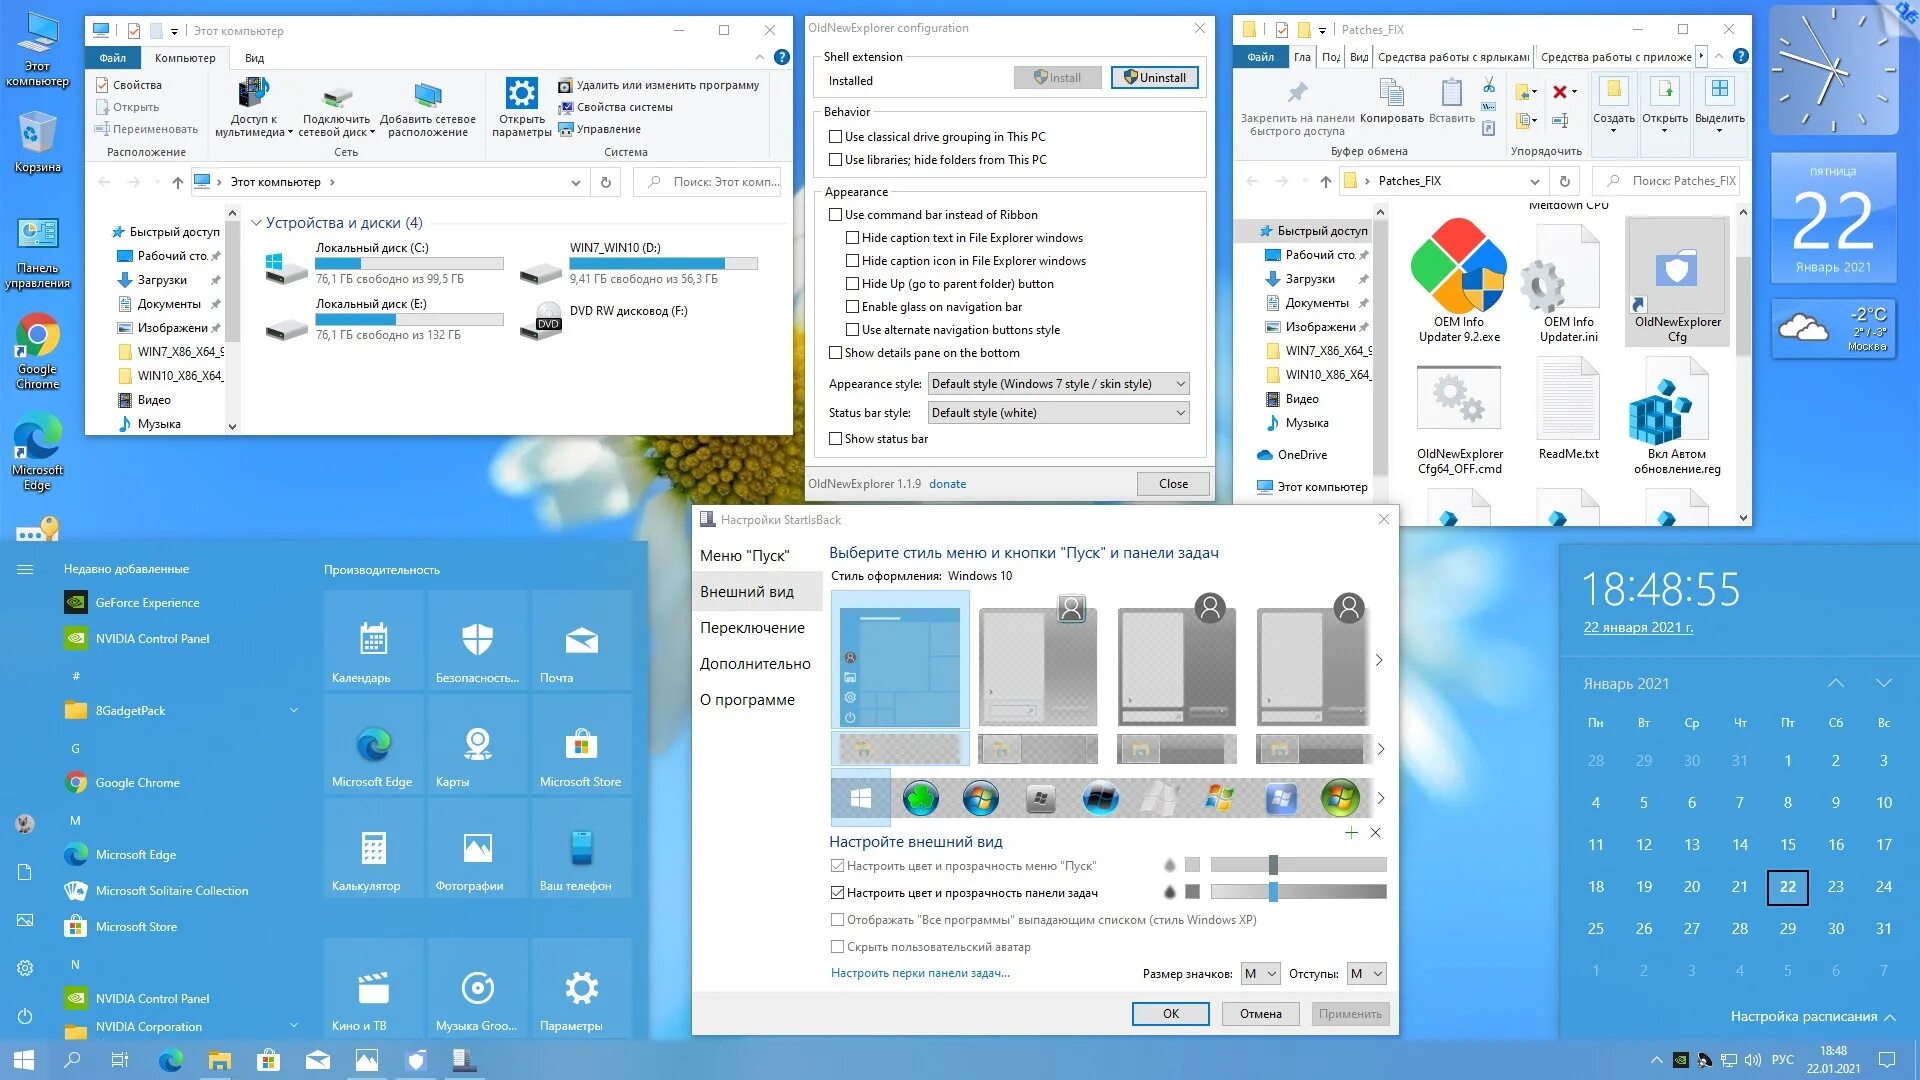Click the Uninstall shell extension button

(1154, 78)
